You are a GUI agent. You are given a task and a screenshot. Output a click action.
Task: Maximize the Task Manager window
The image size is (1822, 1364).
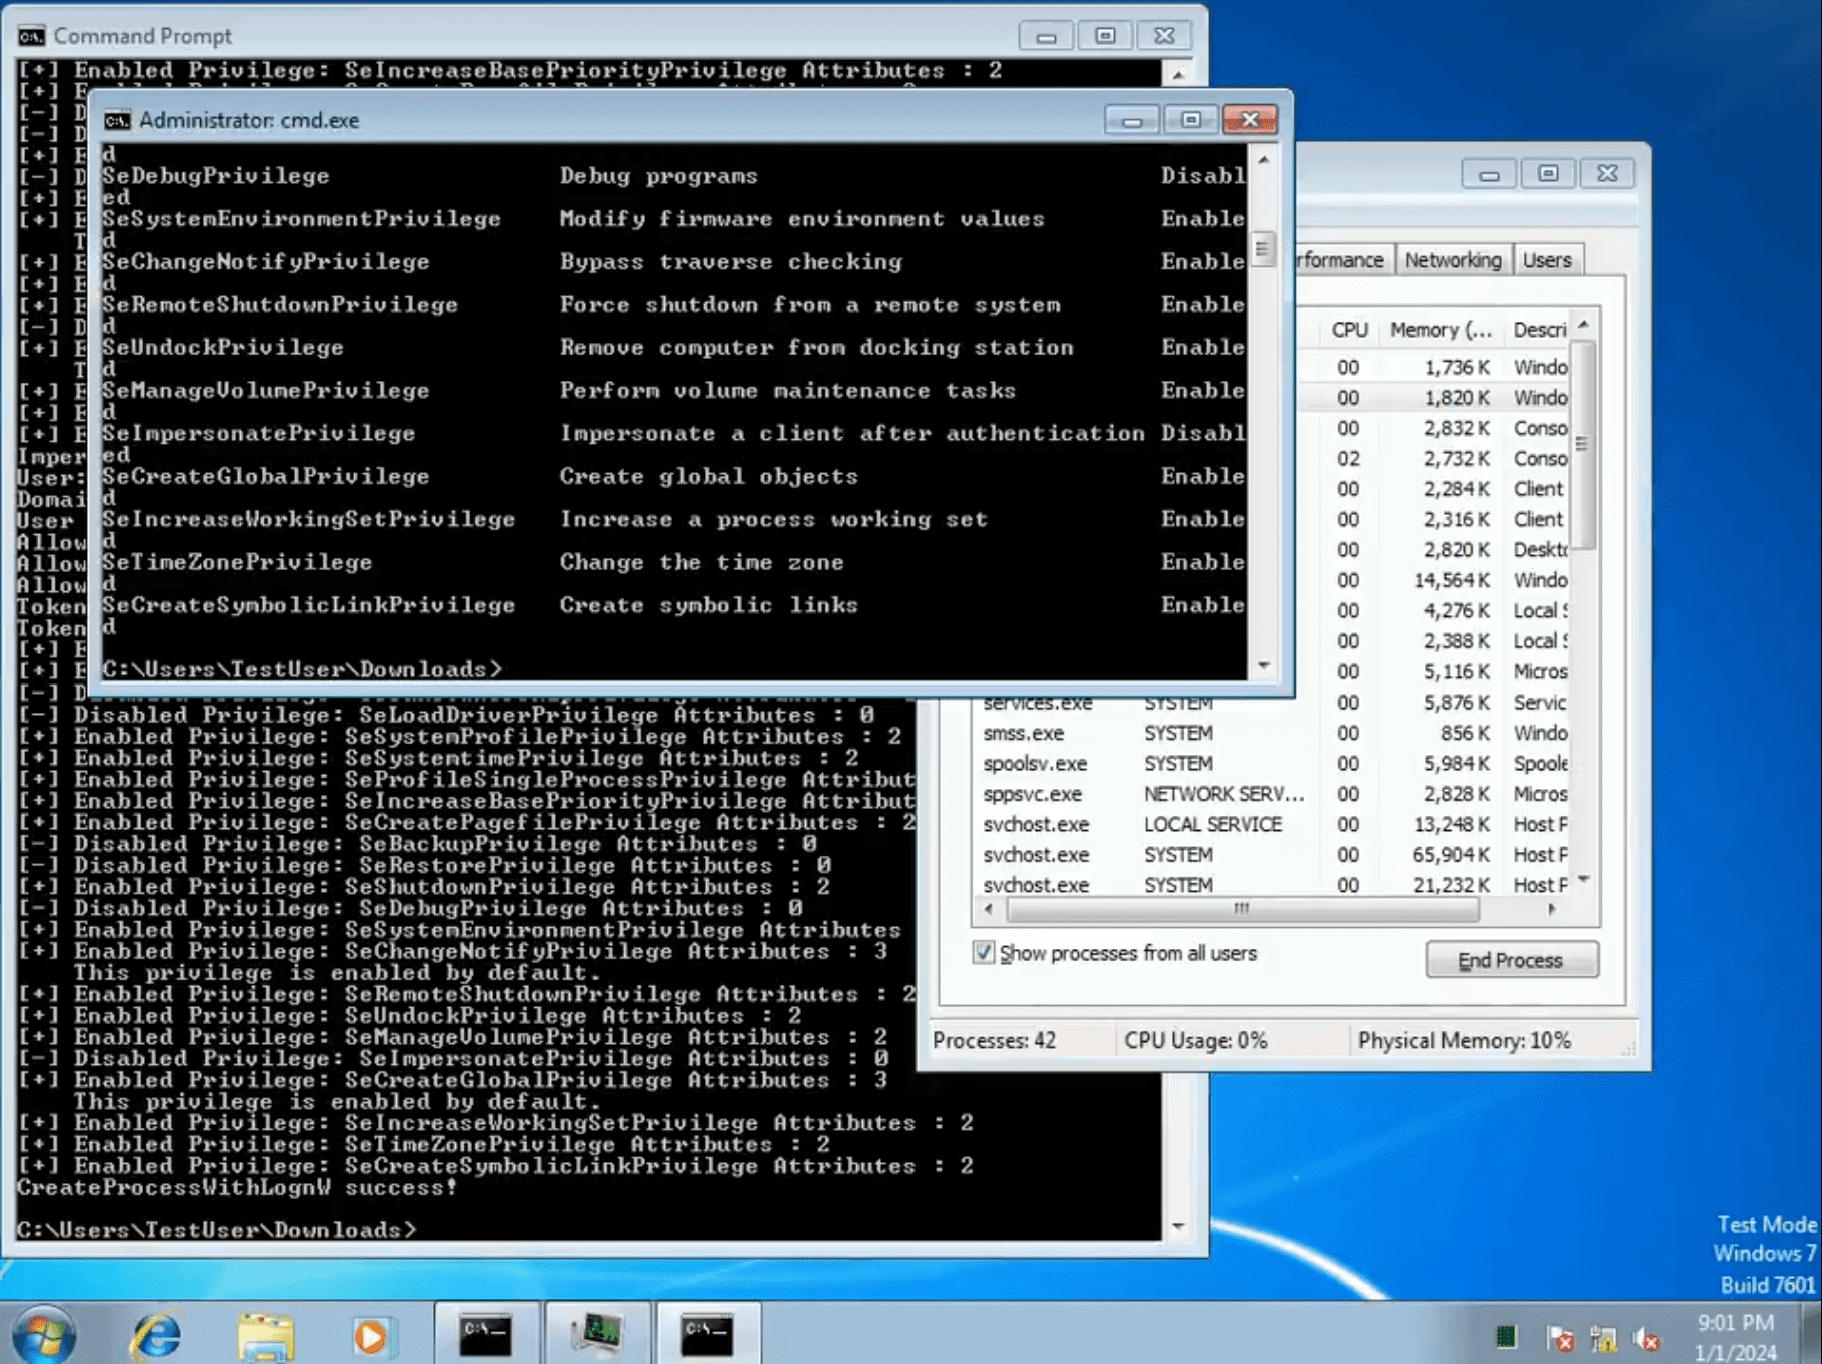(1547, 174)
